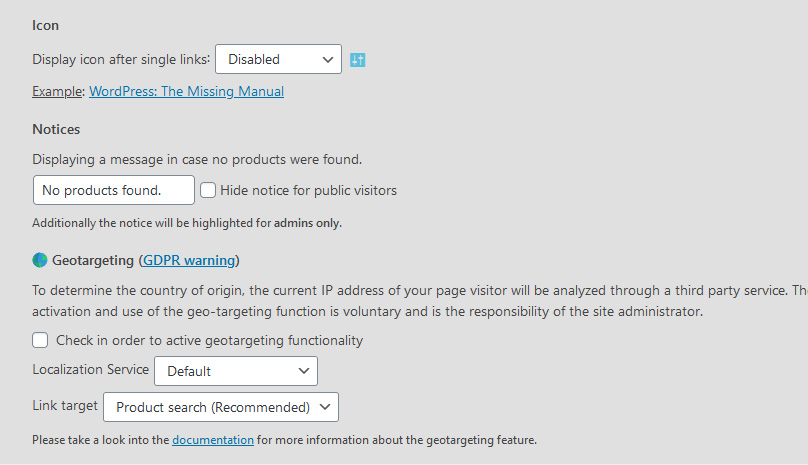The width and height of the screenshot is (808, 465).
Task: Follow the 'WordPress: The Missing Manual' link
Action: point(186,91)
